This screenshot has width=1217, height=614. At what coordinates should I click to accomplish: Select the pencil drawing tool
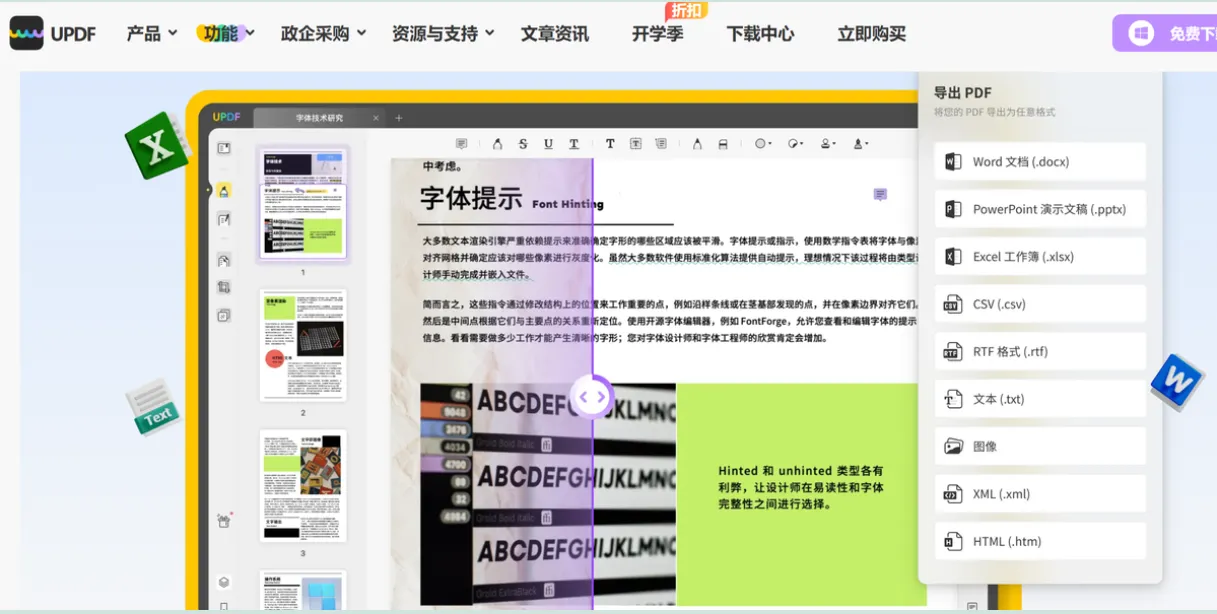coord(697,144)
